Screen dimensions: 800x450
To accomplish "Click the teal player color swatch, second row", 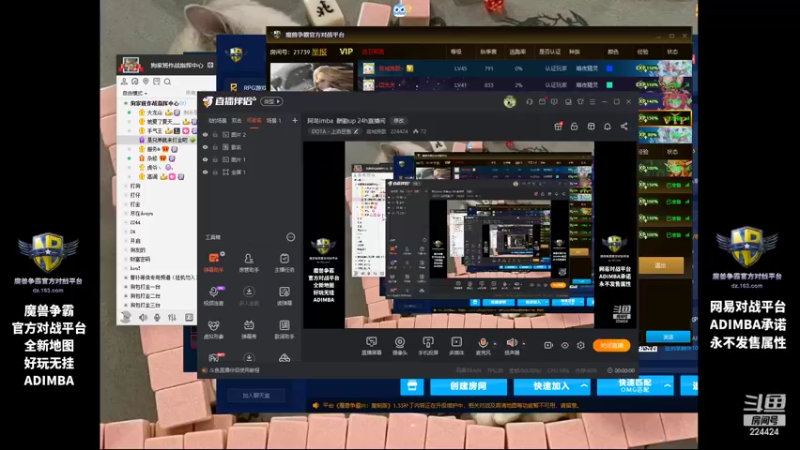I will click(609, 85).
